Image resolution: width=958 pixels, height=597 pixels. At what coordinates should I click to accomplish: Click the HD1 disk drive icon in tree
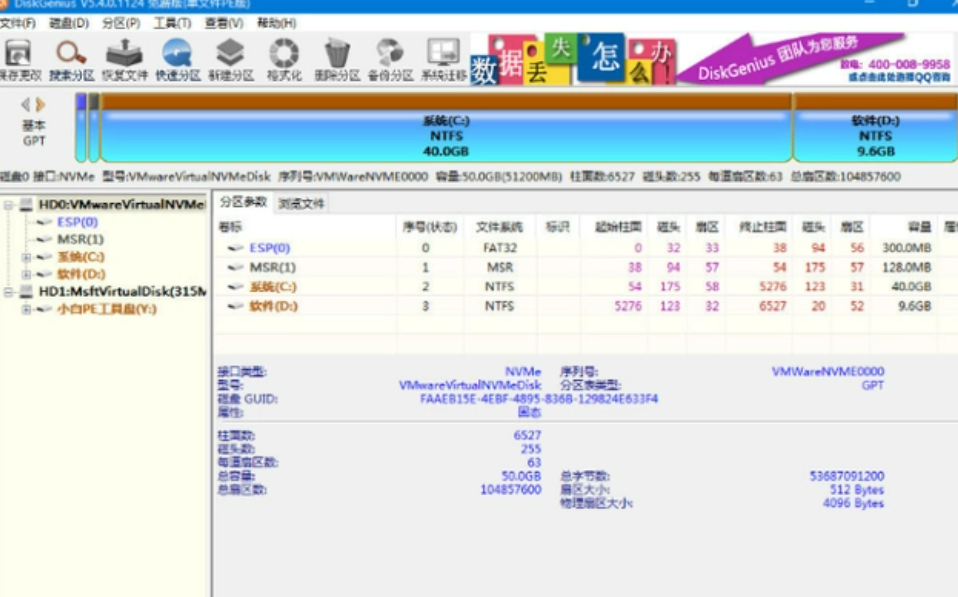pyautogui.click(x=26, y=291)
